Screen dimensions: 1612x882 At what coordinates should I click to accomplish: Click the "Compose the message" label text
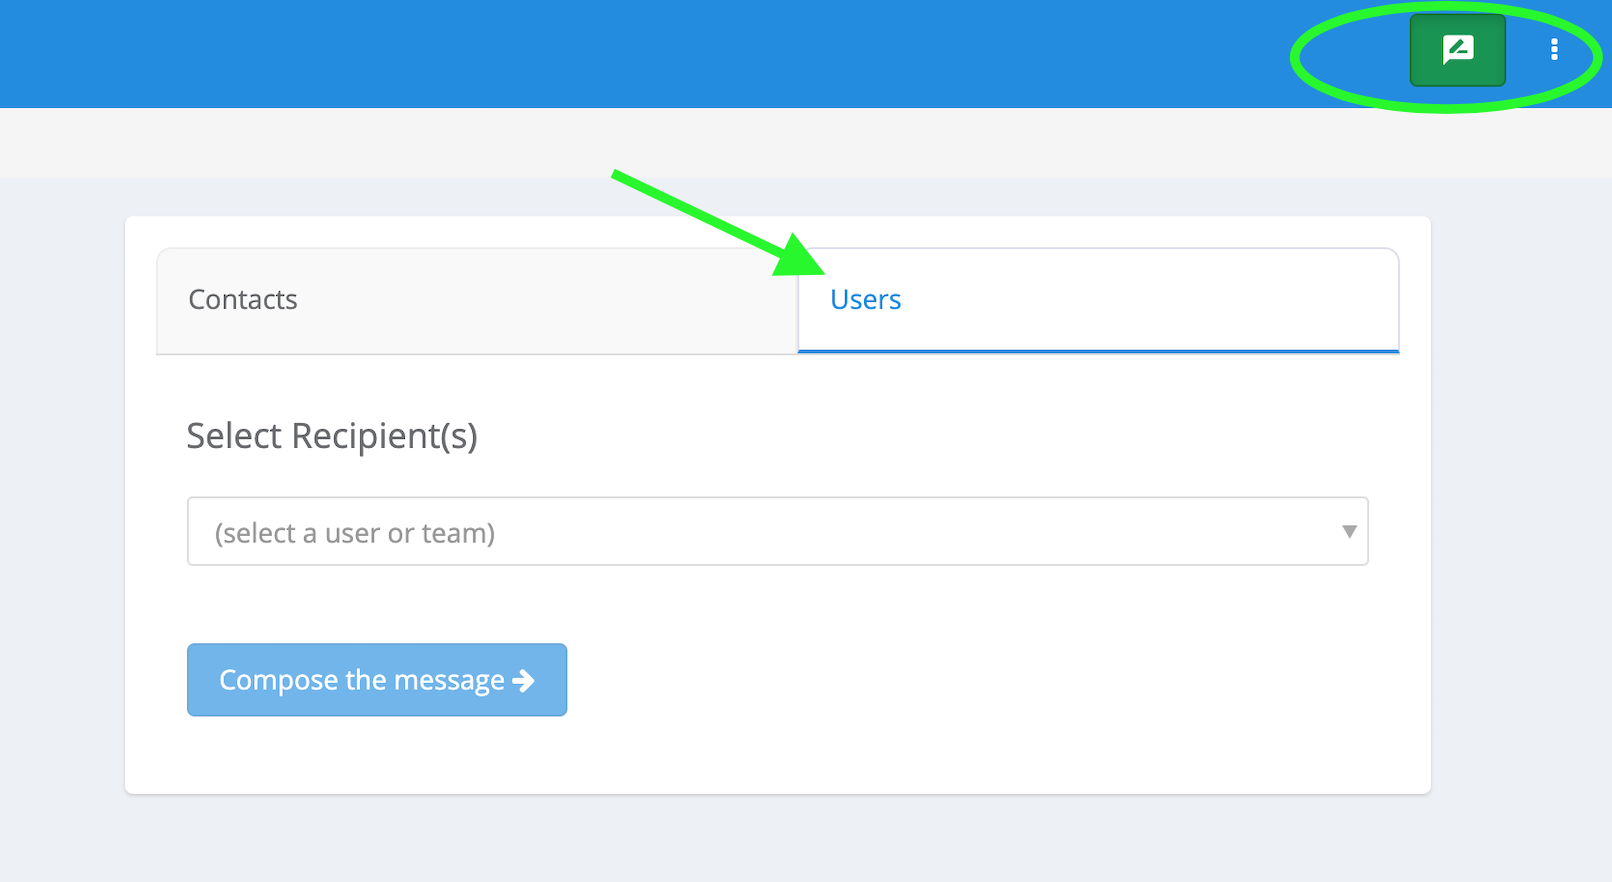(x=361, y=680)
